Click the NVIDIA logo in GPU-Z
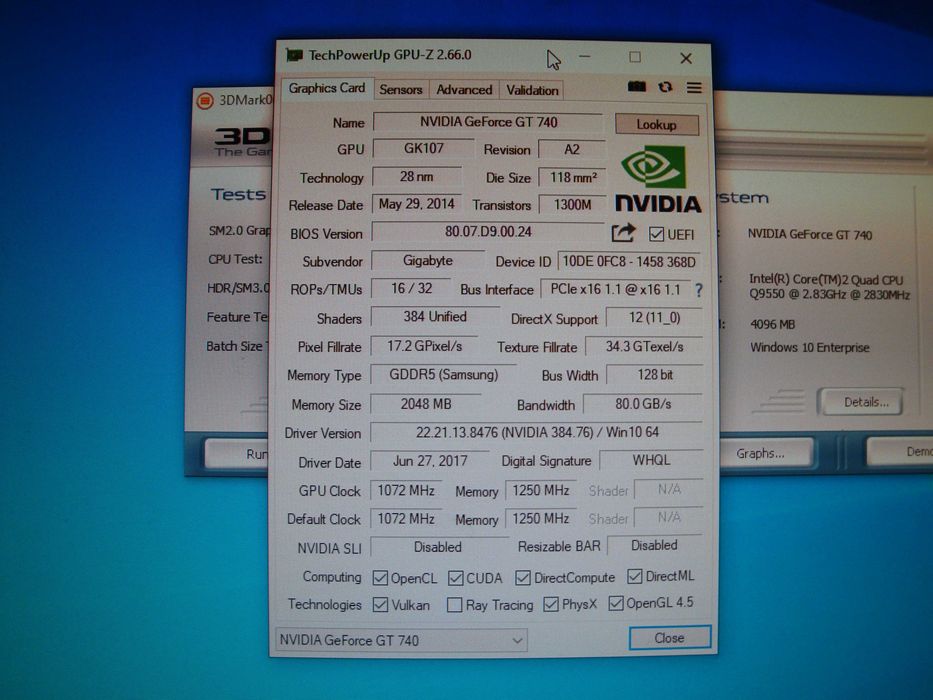This screenshot has width=933, height=700. tap(657, 179)
